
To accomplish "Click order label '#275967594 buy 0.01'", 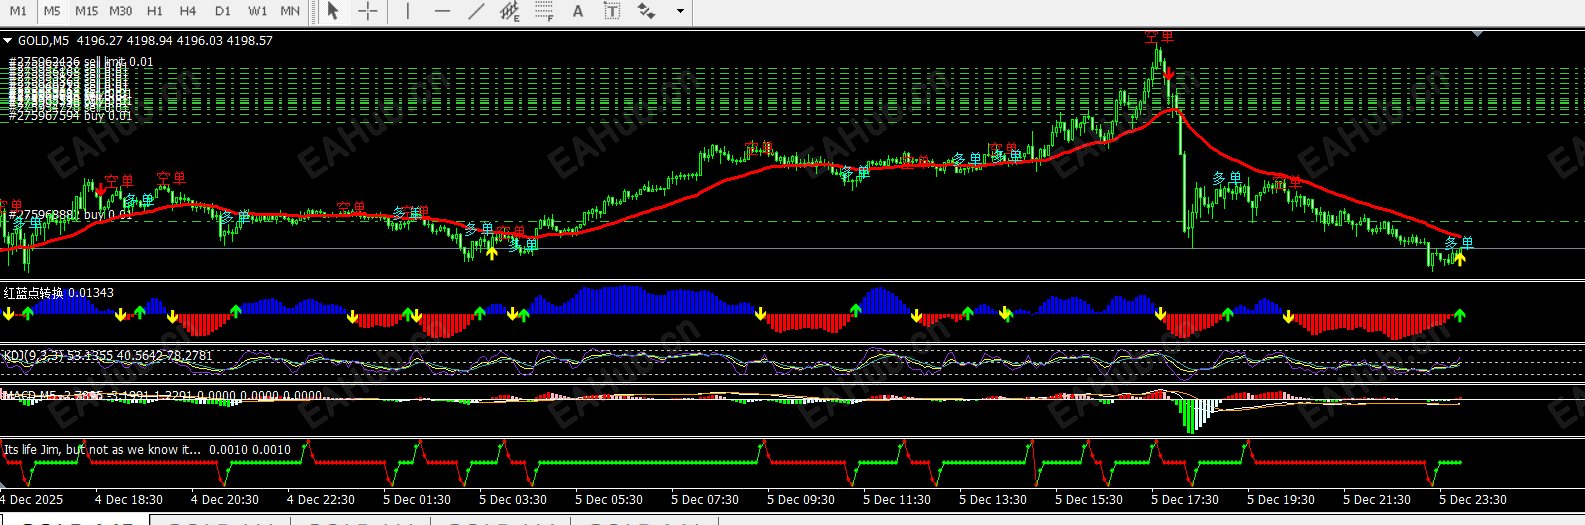I will tap(70, 116).
